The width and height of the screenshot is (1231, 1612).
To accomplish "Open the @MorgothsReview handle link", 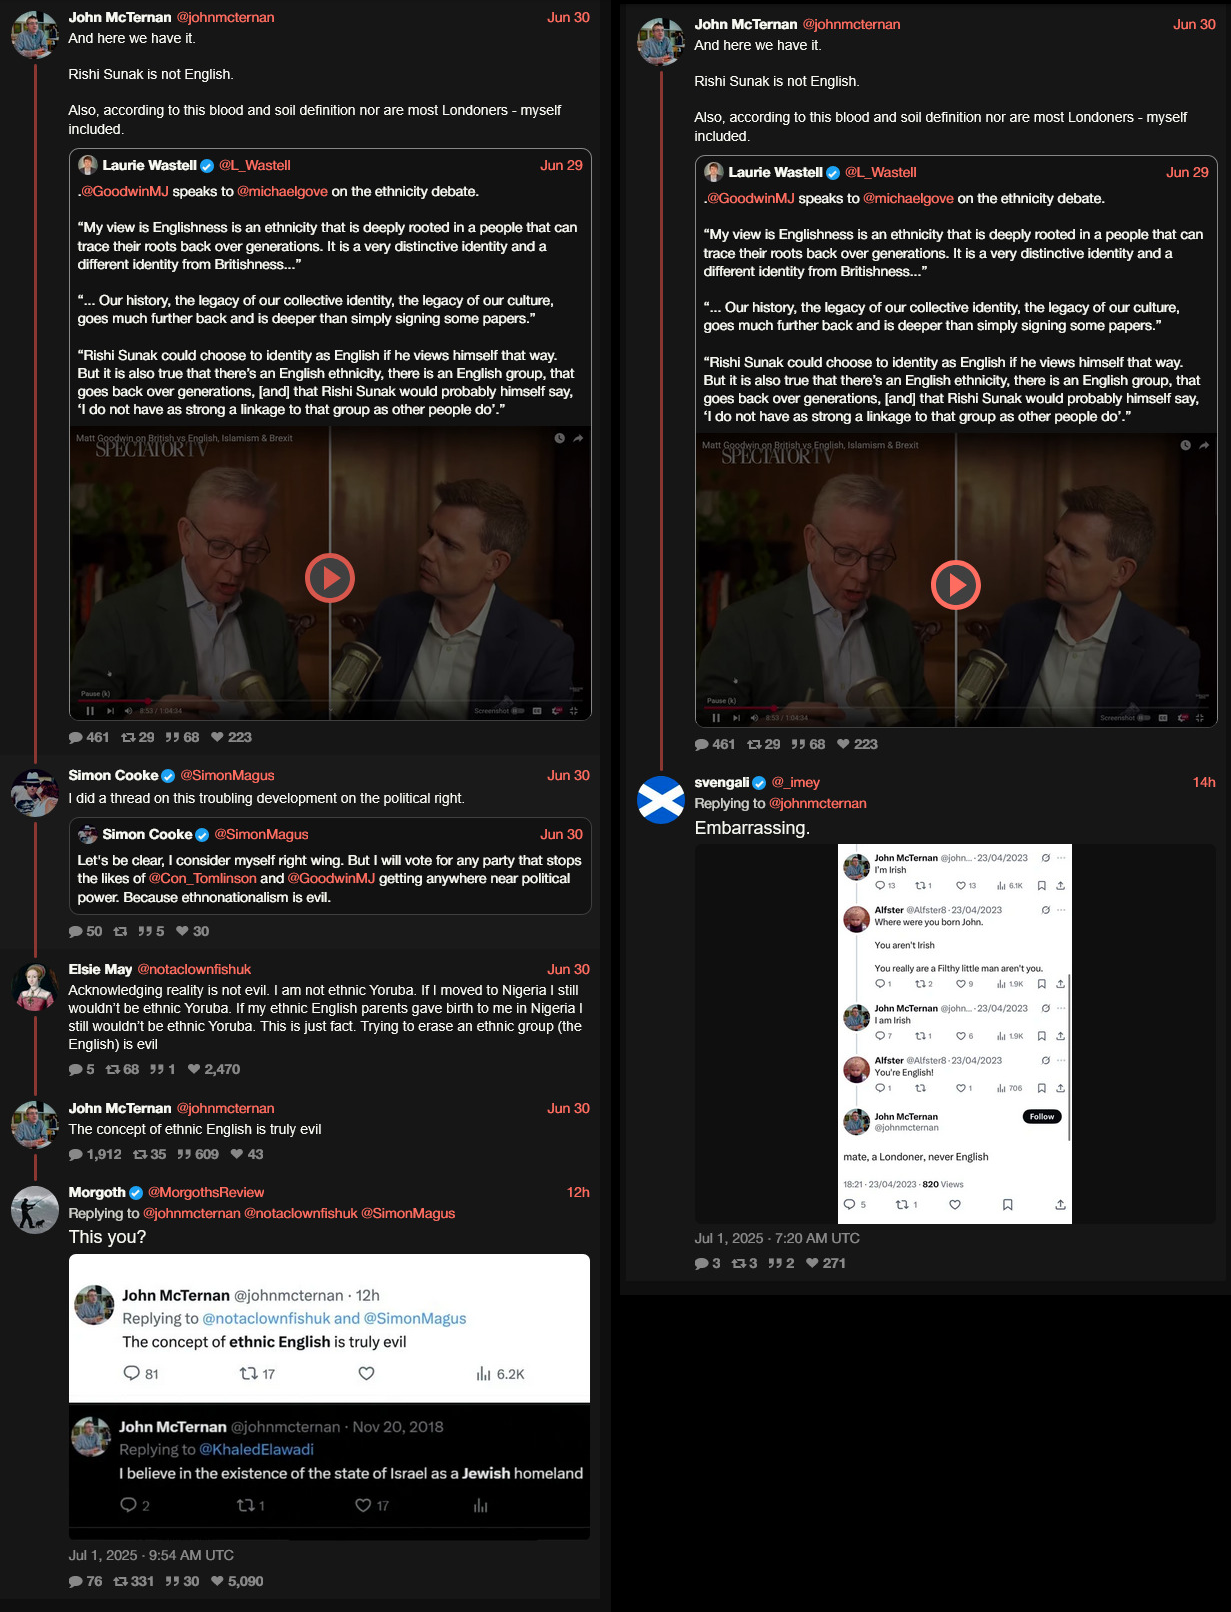I will pos(206,1192).
